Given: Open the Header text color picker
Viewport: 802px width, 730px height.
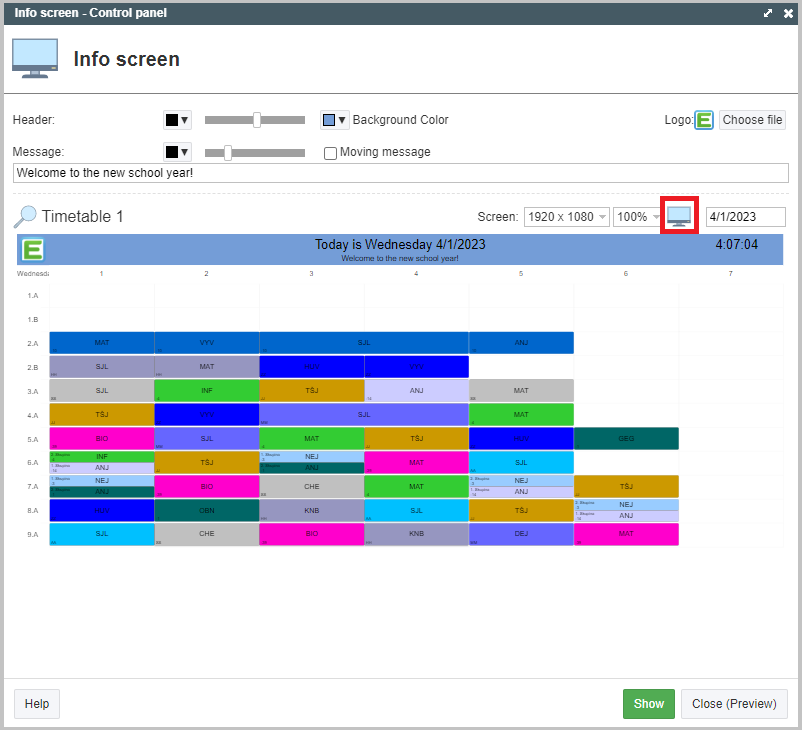Looking at the screenshot, I should (x=177, y=120).
